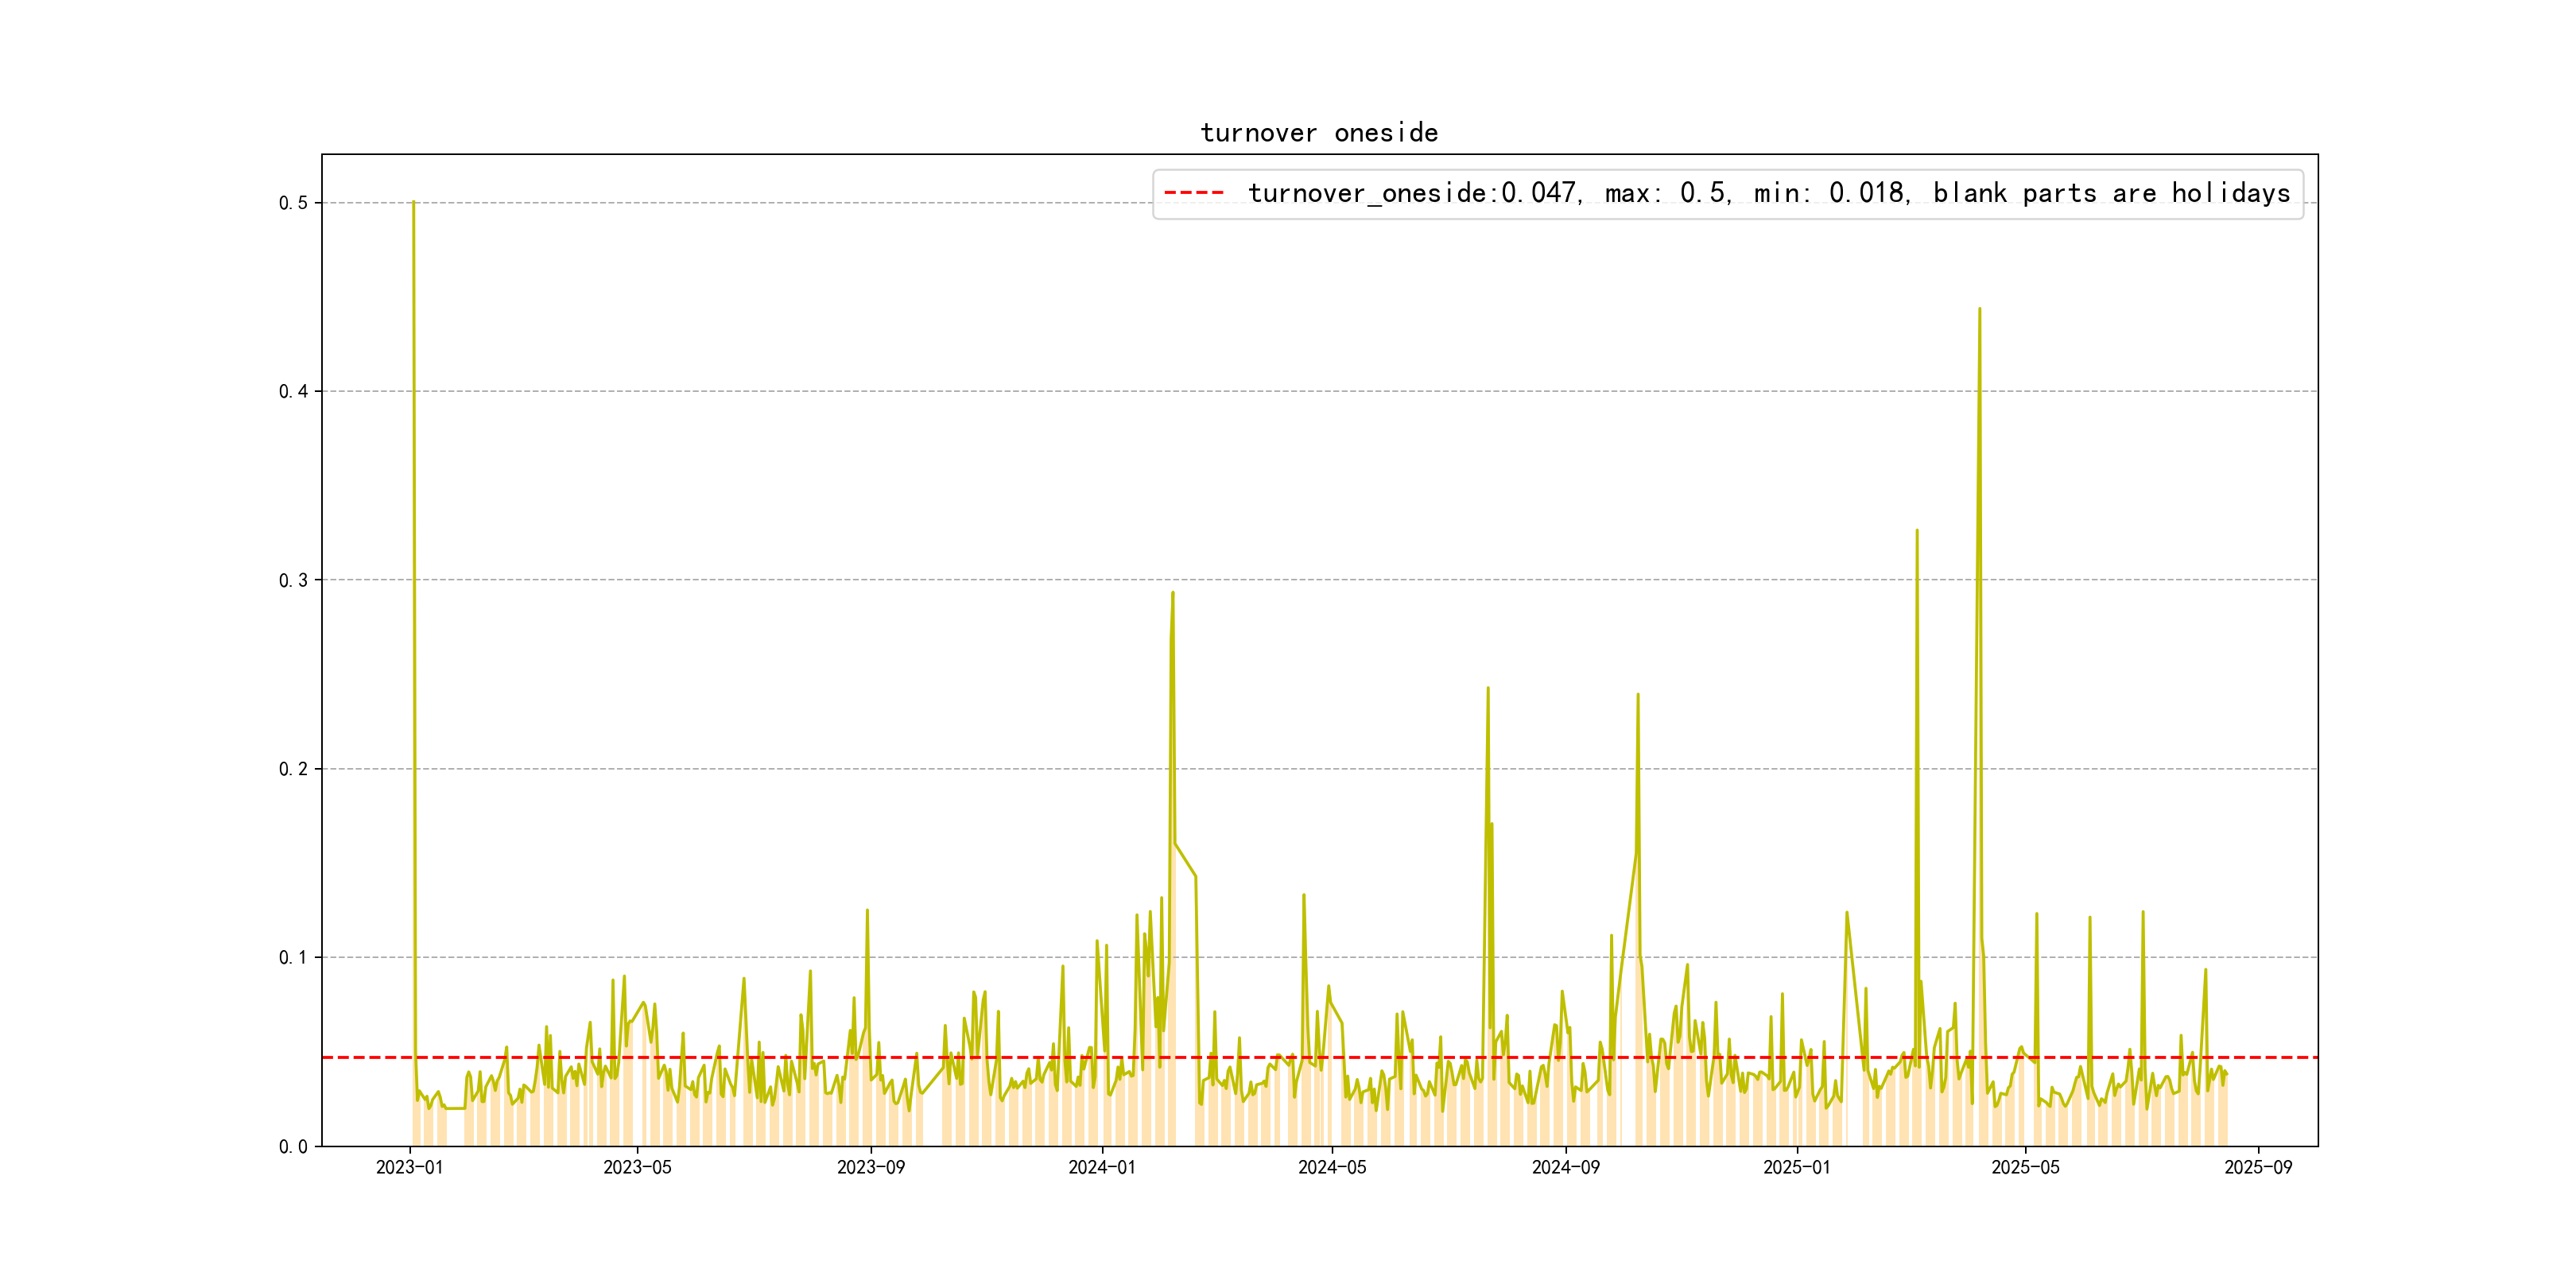
Task: Click the 2024-01 x-axis label
Action: click(1102, 1167)
